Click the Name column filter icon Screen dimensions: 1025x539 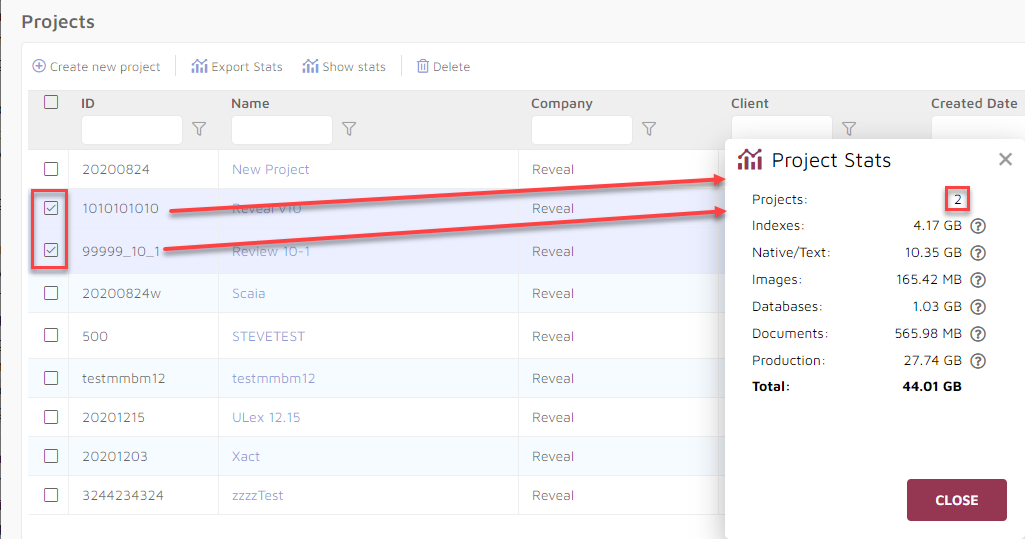click(x=349, y=129)
